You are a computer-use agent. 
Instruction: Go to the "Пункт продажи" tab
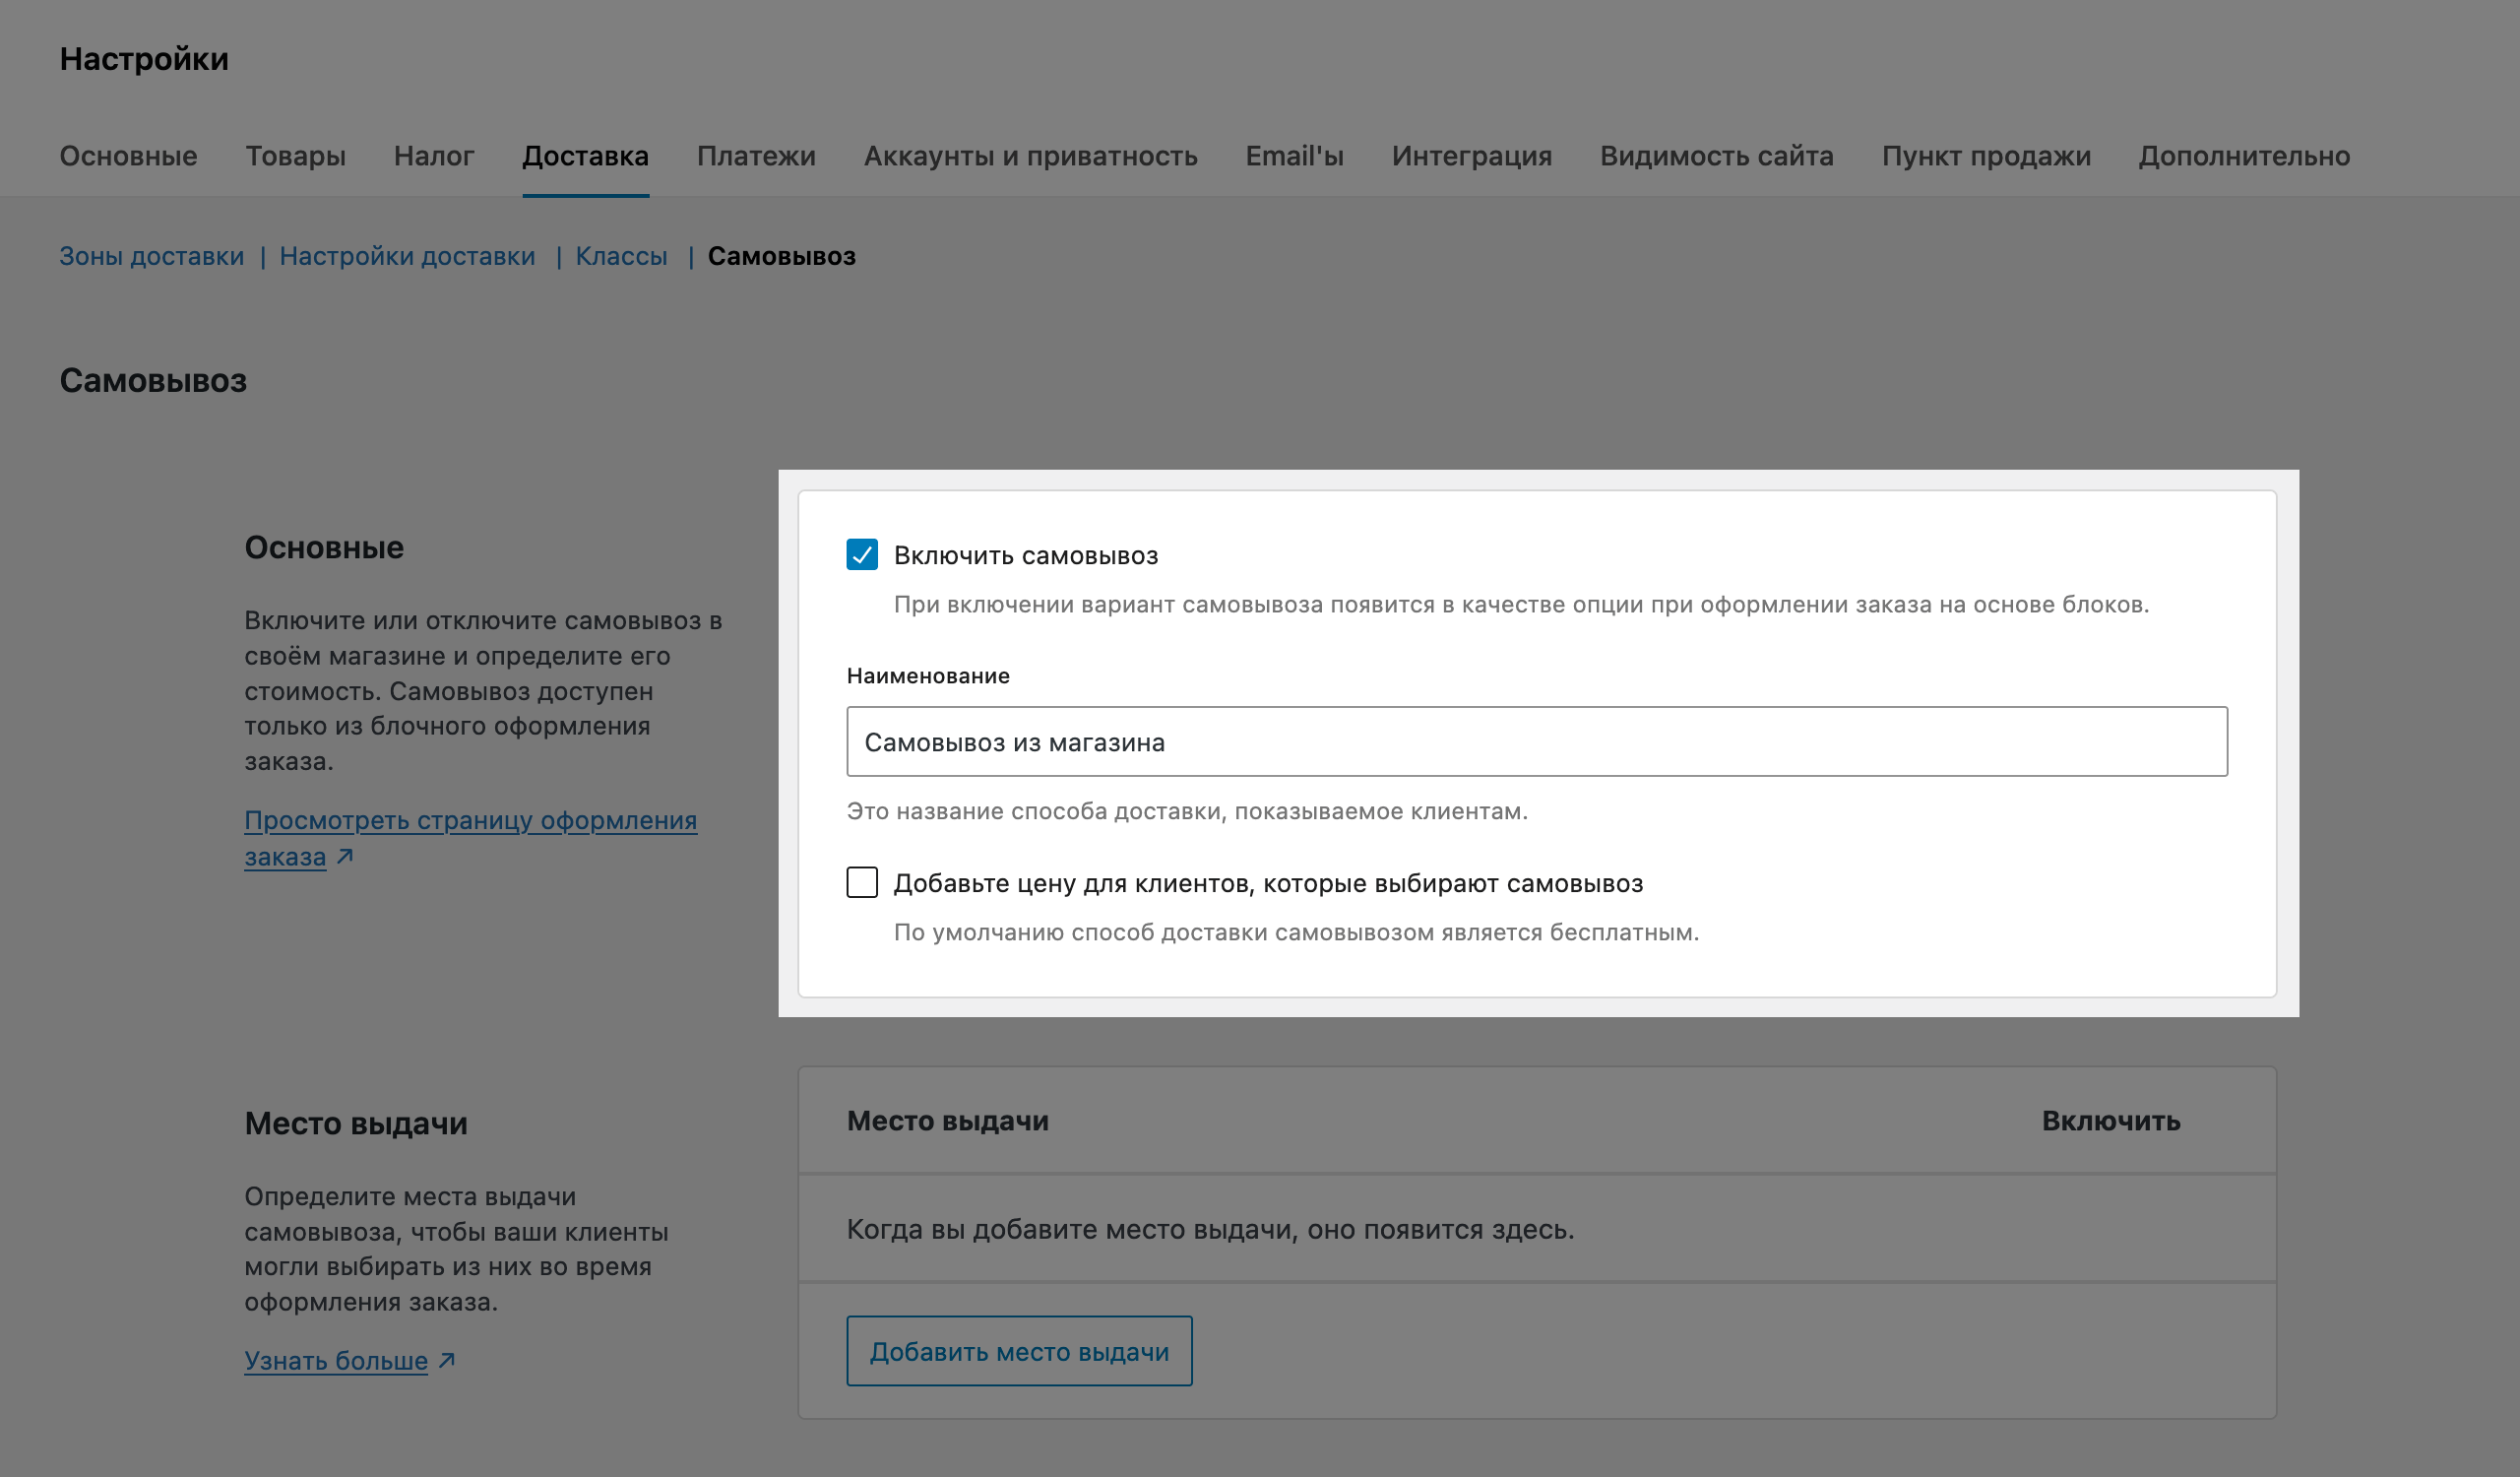click(x=1985, y=156)
